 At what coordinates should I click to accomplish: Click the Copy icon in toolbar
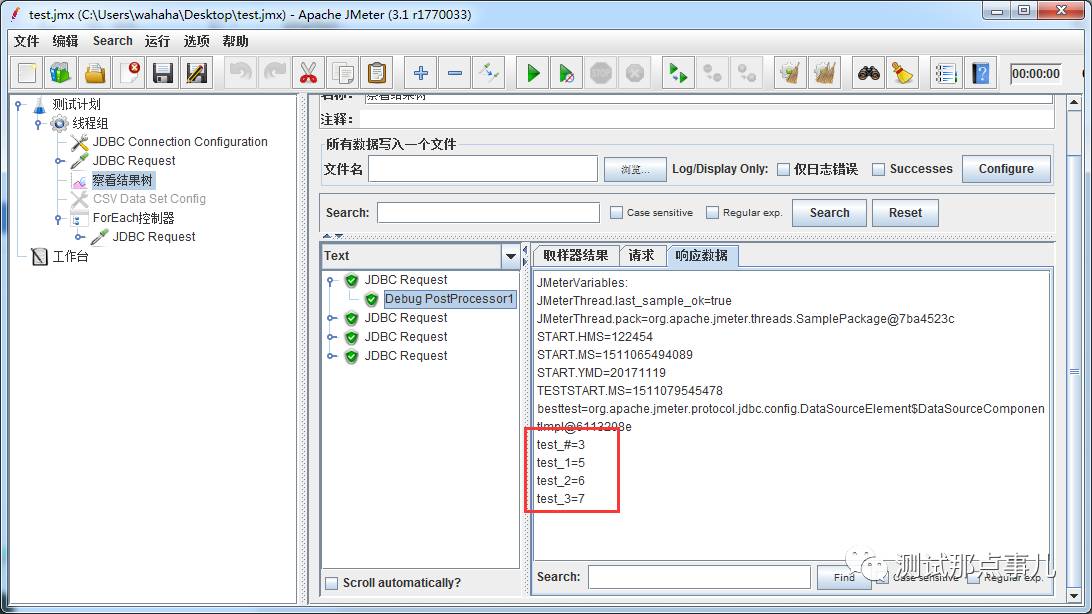tap(343, 73)
